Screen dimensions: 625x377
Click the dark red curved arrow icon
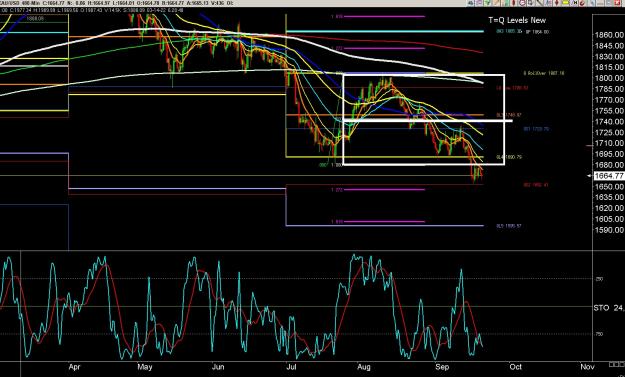pos(582,3)
